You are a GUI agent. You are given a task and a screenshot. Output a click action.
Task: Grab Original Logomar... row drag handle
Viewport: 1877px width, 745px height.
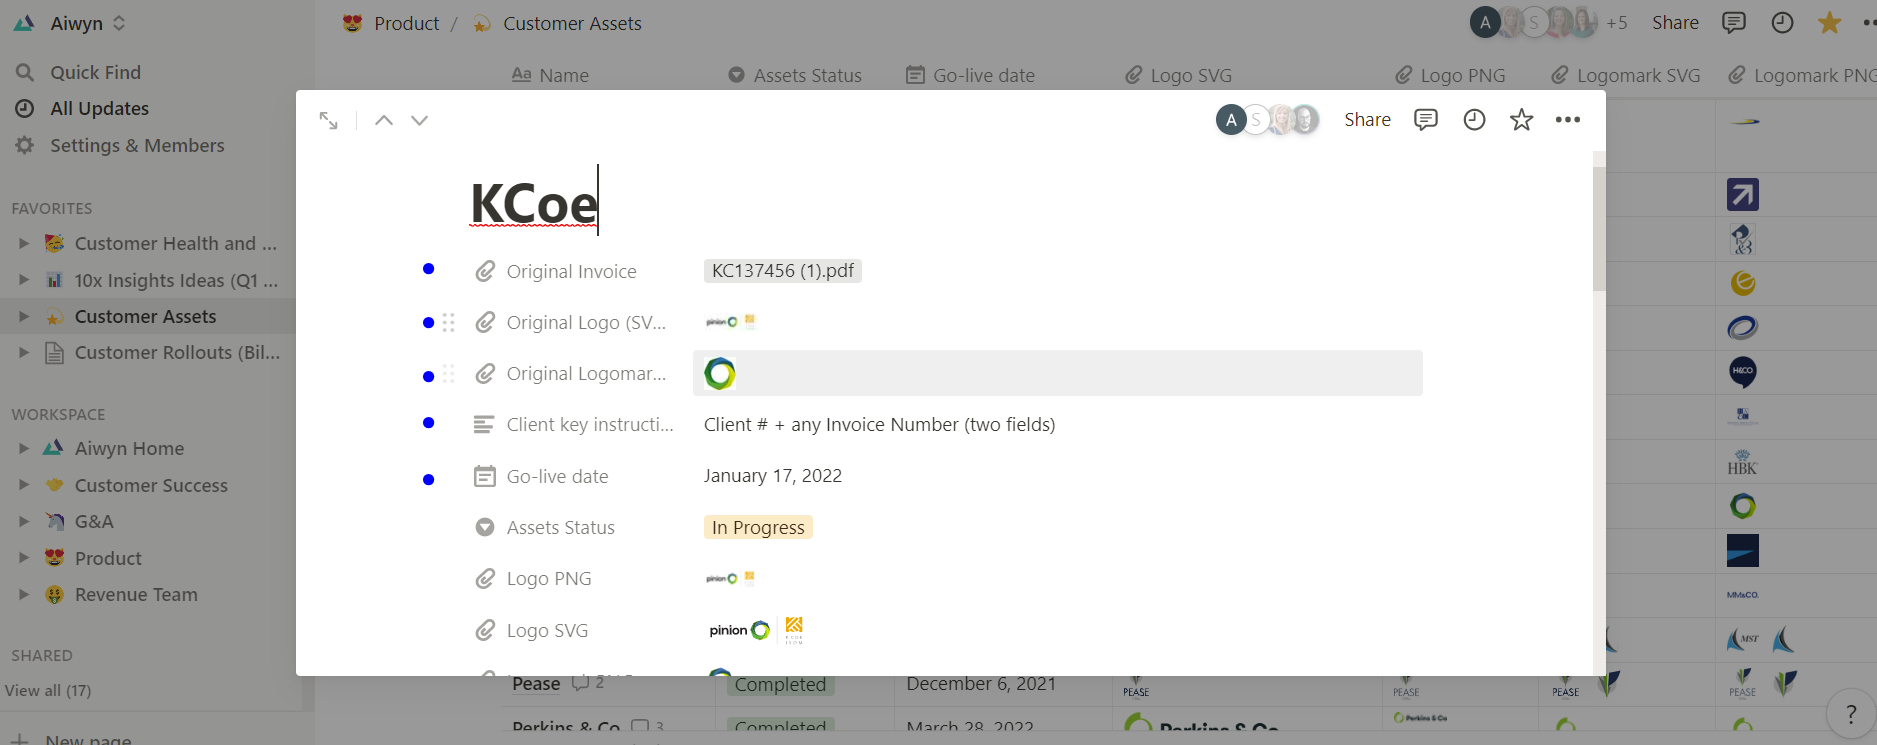[x=449, y=373]
